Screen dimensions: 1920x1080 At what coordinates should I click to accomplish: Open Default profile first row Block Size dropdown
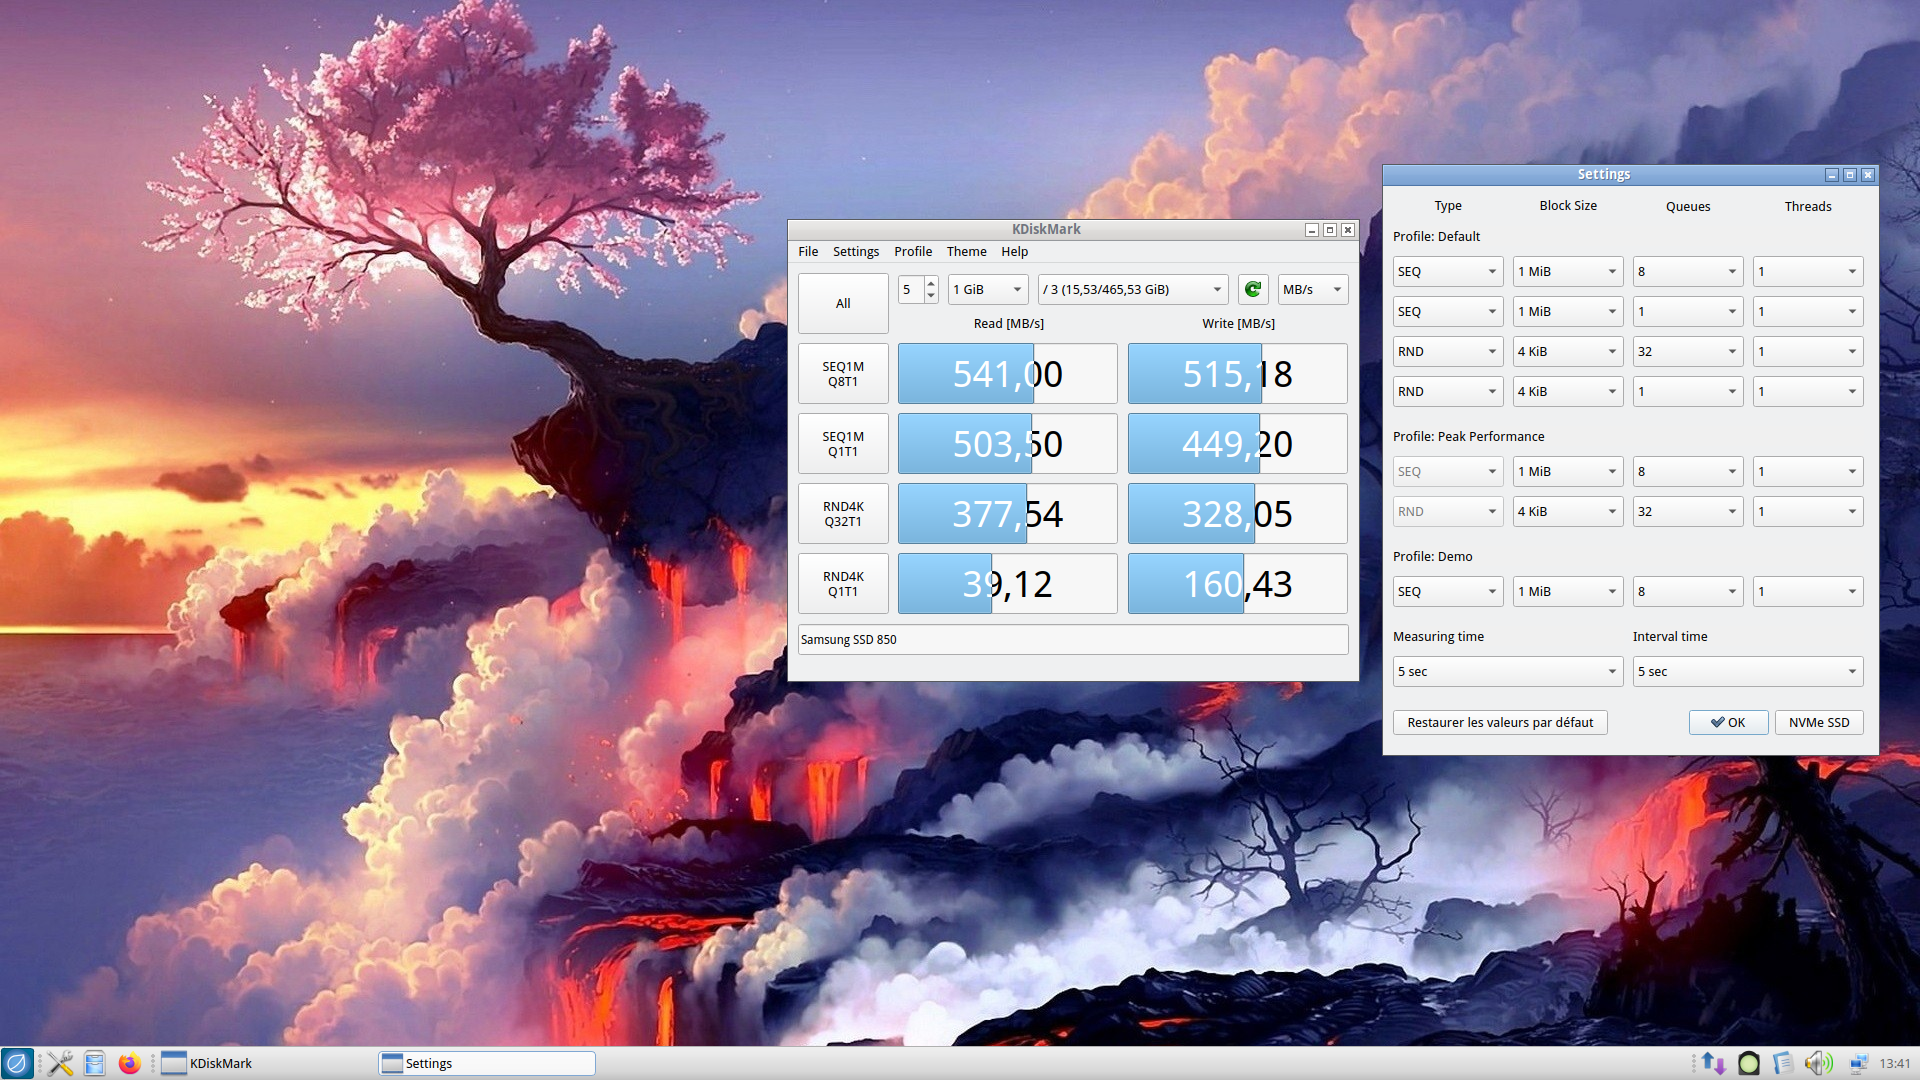[1568, 271]
